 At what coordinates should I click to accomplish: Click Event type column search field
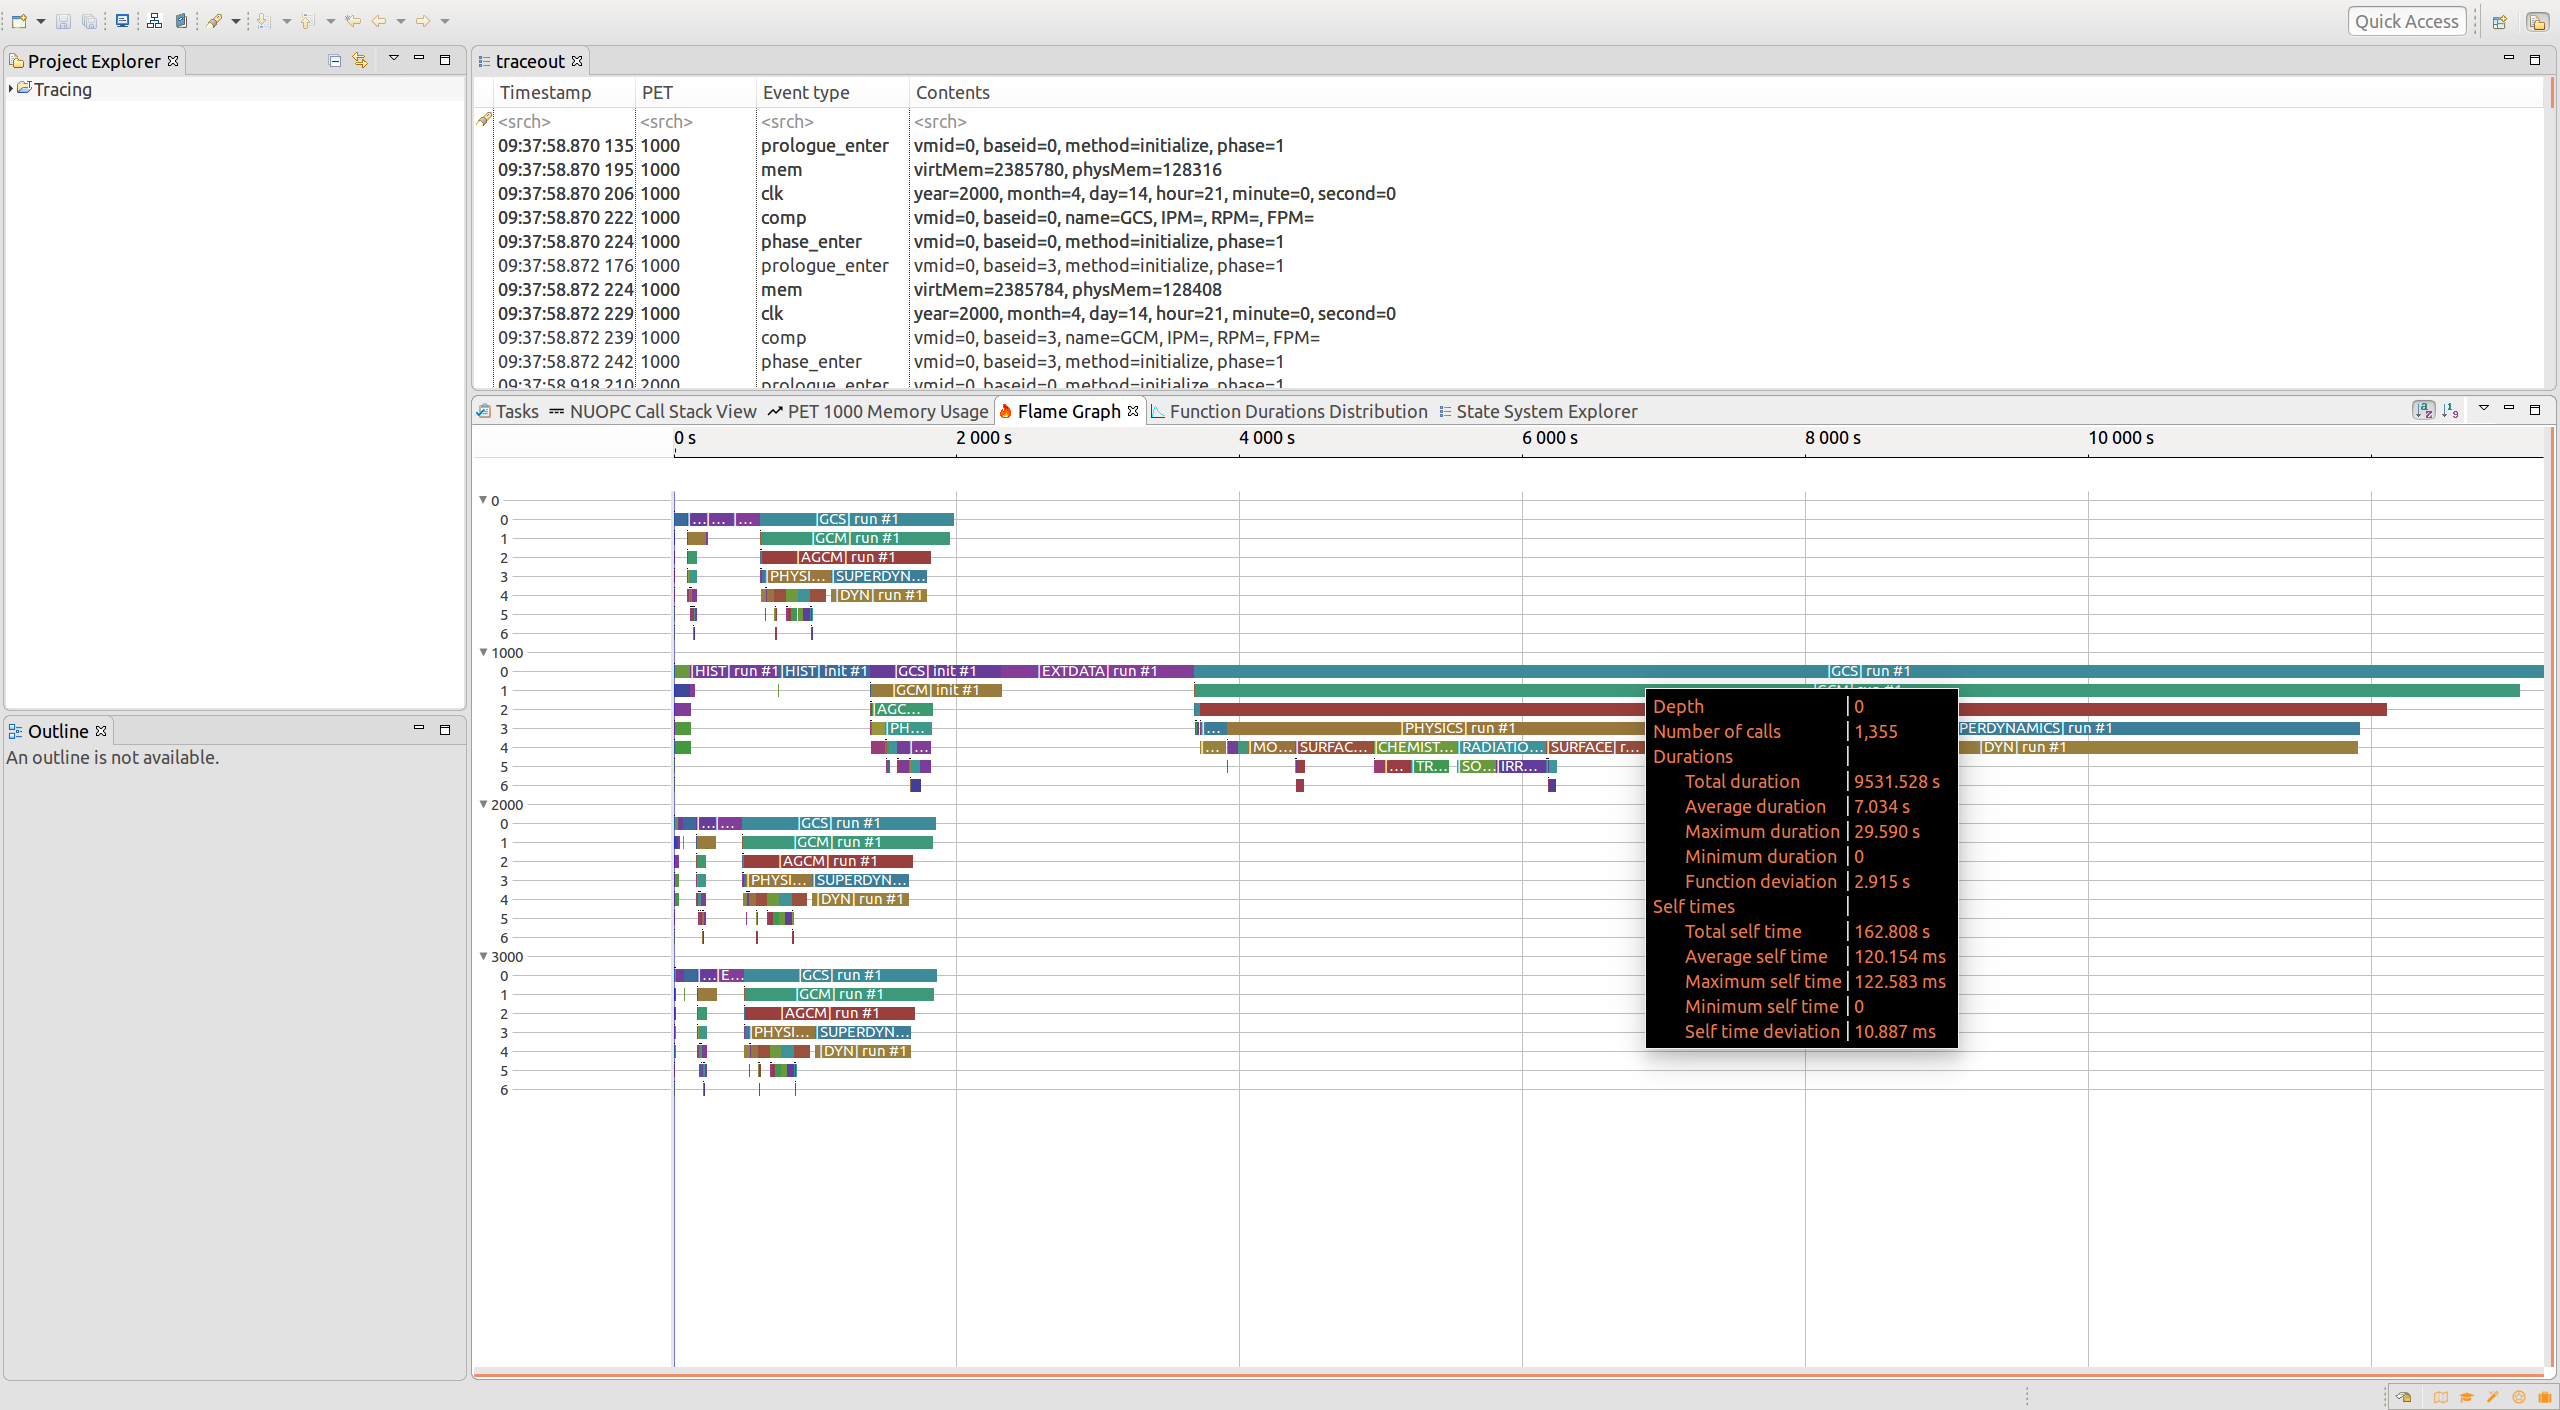click(x=833, y=121)
